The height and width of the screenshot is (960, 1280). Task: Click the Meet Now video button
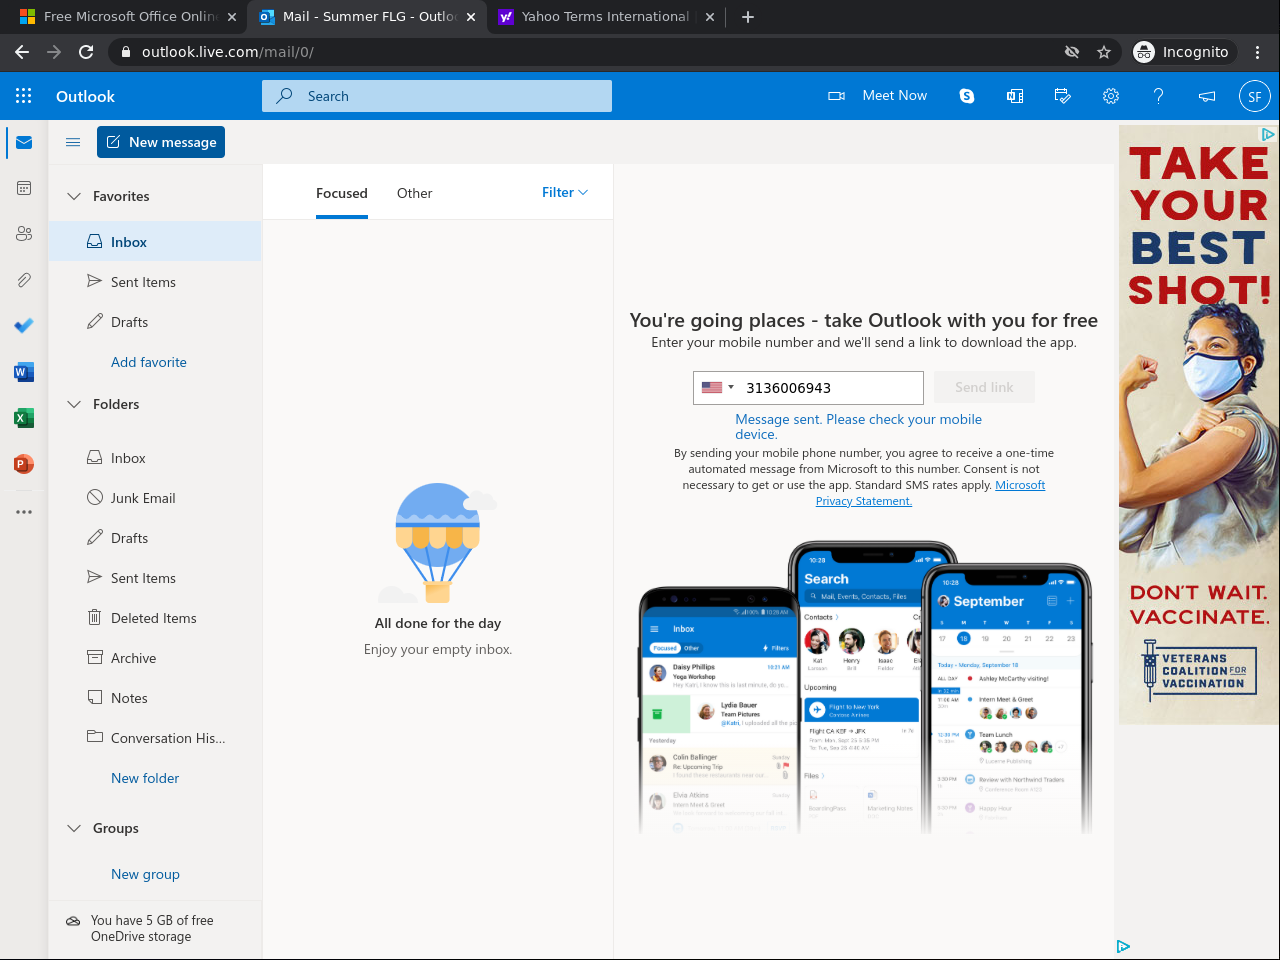(x=878, y=96)
